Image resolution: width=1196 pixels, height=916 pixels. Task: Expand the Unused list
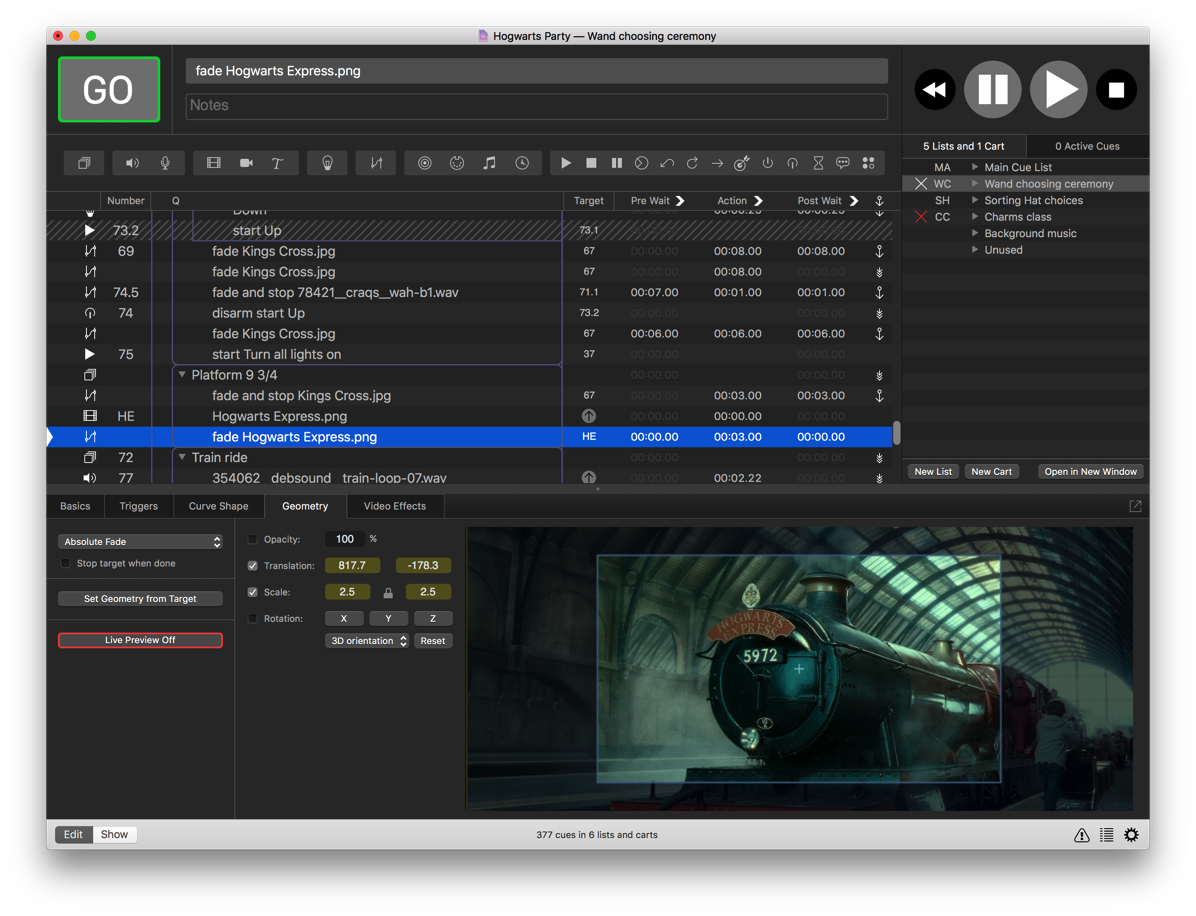coord(975,249)
